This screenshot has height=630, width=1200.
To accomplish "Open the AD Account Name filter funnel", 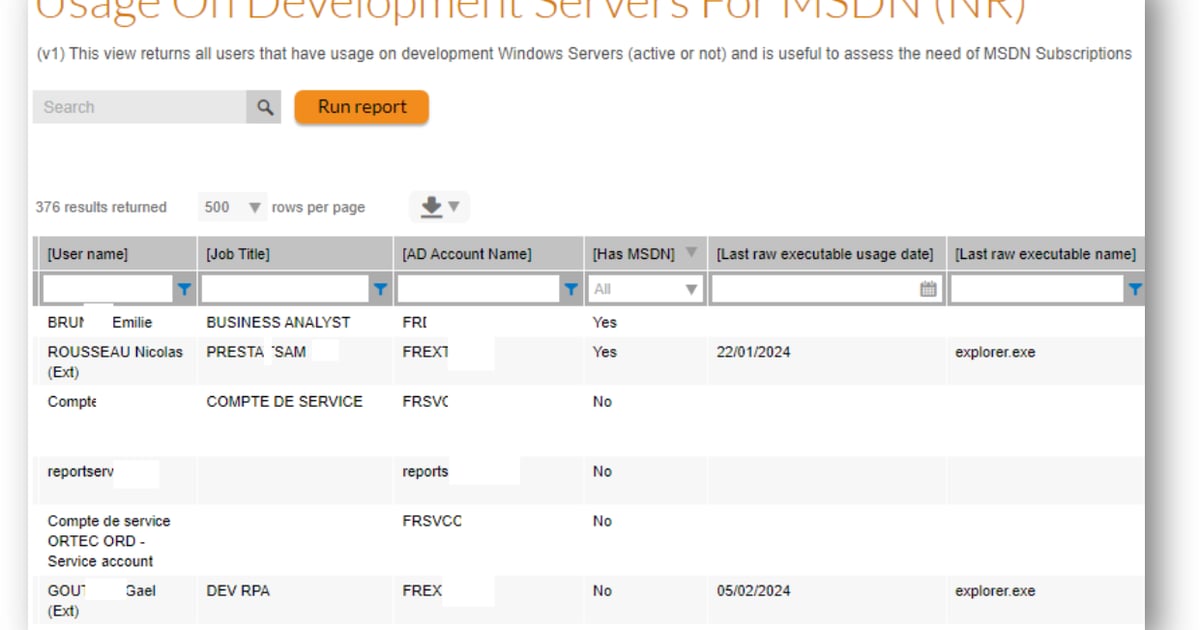I will pyautogui.click(x=570, y=288).
